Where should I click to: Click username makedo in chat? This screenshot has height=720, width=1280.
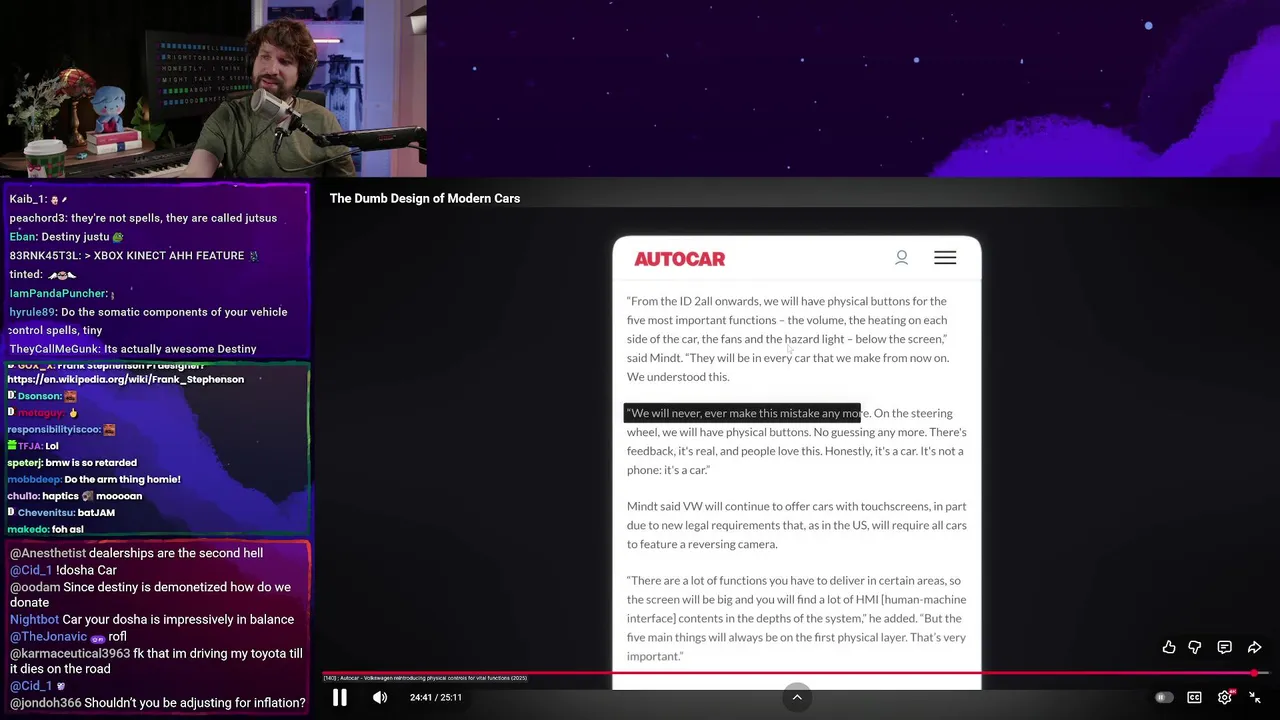click(27, 529)
